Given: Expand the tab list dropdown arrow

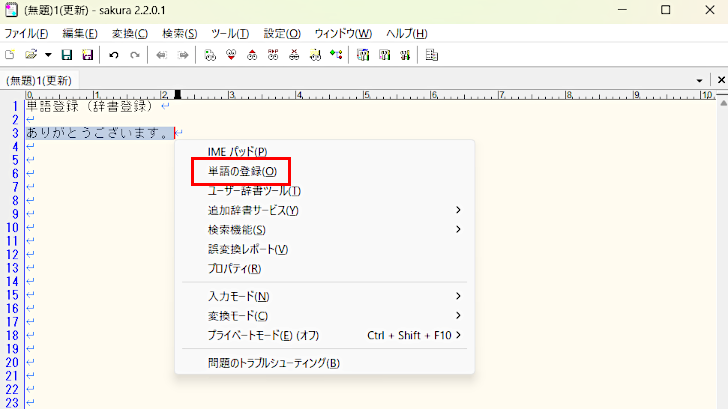Looking at the screenshot, I should click(x=699, y=80).
